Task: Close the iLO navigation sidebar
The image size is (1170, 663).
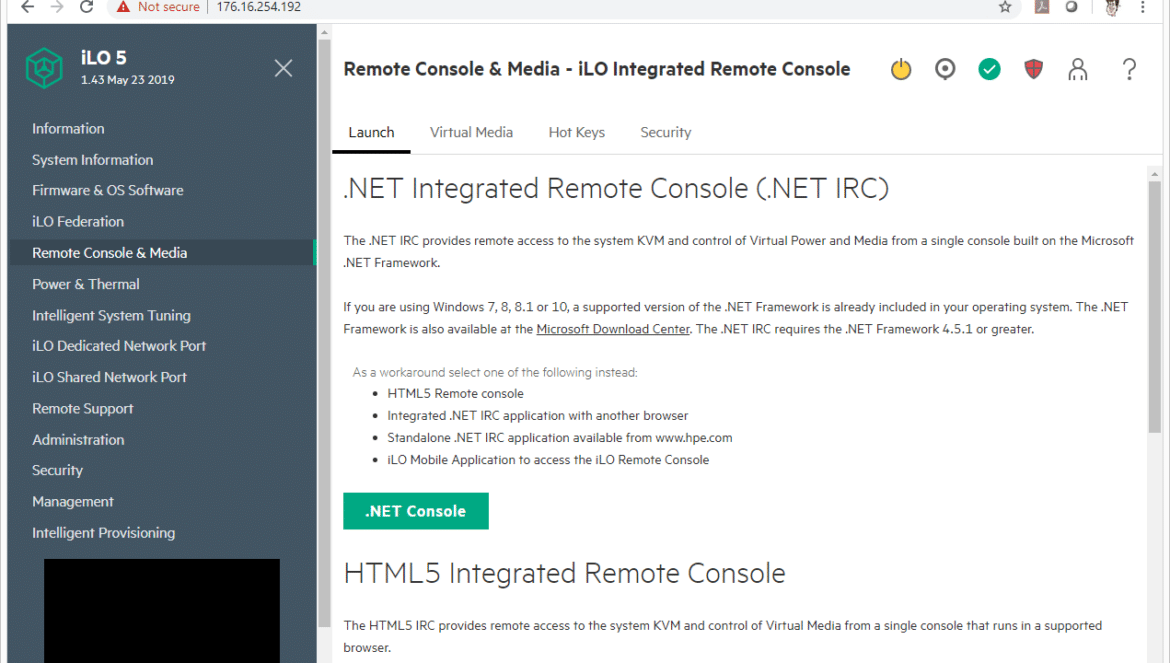Action: 284,69
